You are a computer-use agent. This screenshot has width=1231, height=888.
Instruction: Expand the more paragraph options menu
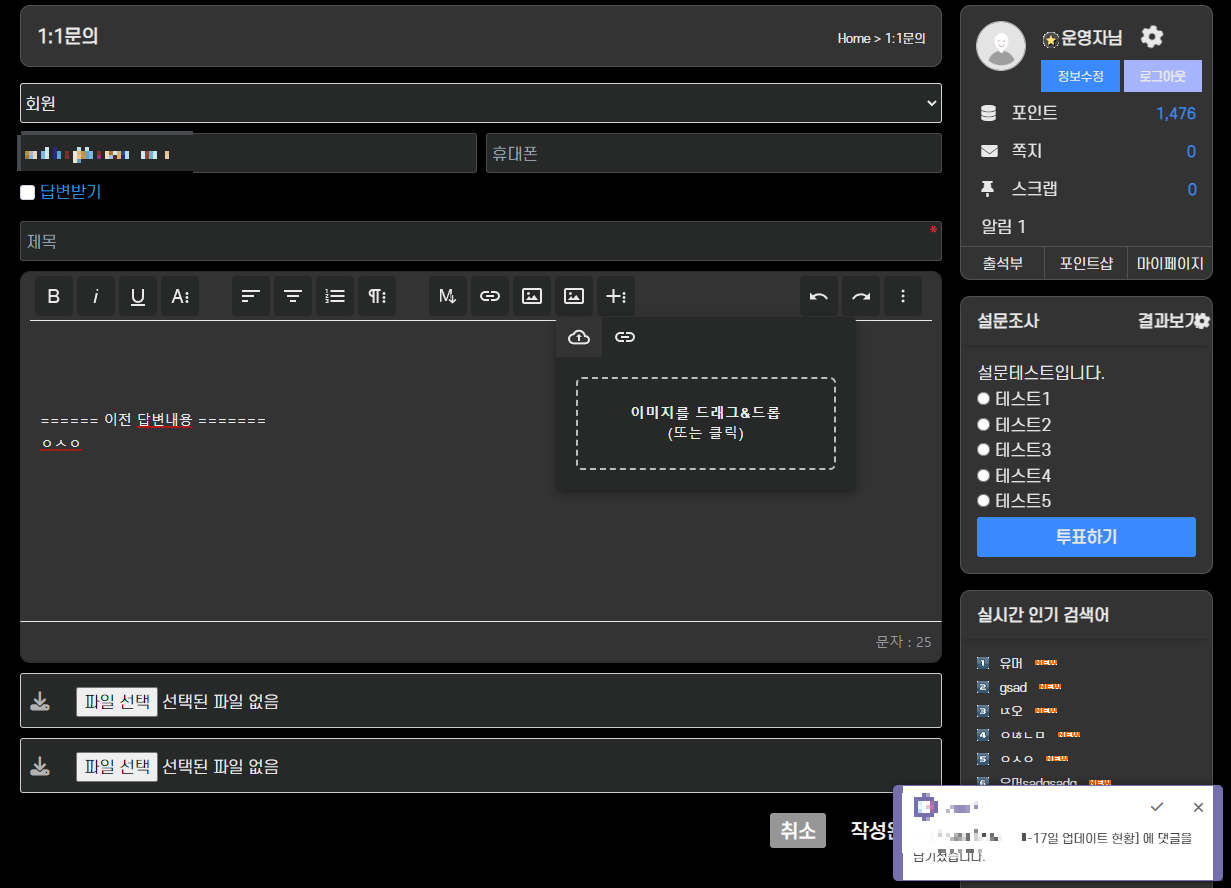coord(377,296)
